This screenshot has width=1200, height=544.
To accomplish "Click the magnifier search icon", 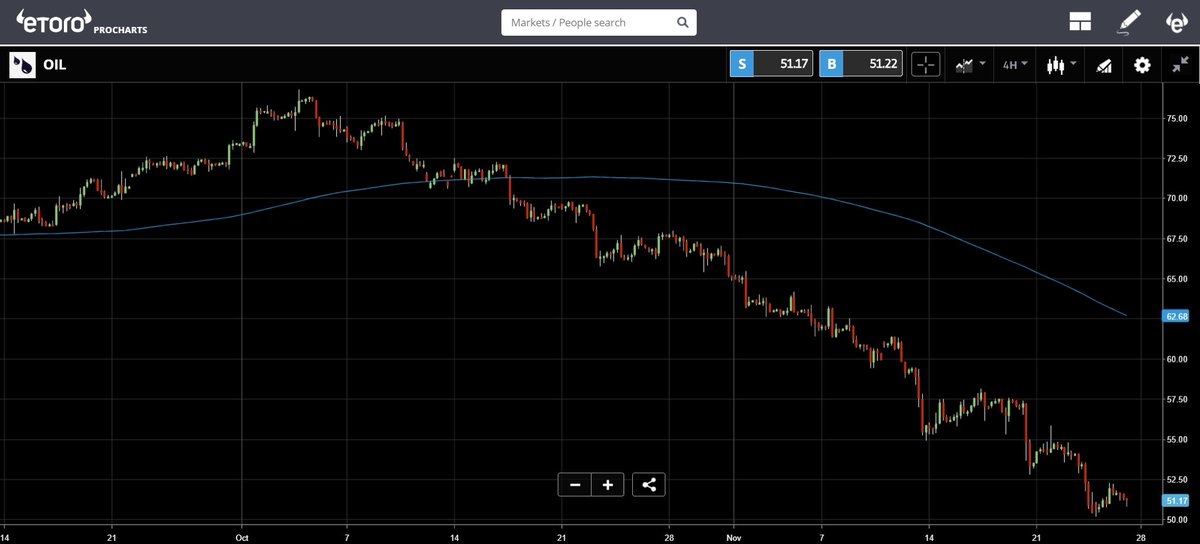I will [x=682, y=22].
